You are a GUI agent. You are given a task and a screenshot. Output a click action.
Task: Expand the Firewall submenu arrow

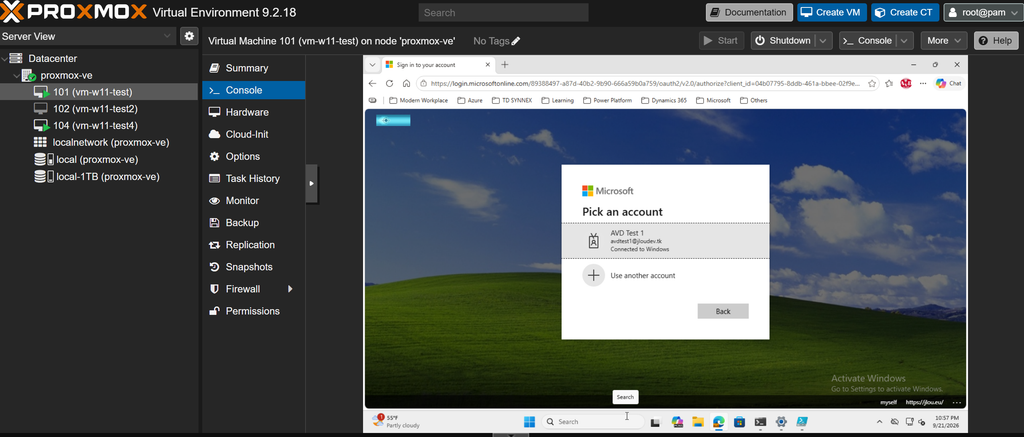click(290, 289)
